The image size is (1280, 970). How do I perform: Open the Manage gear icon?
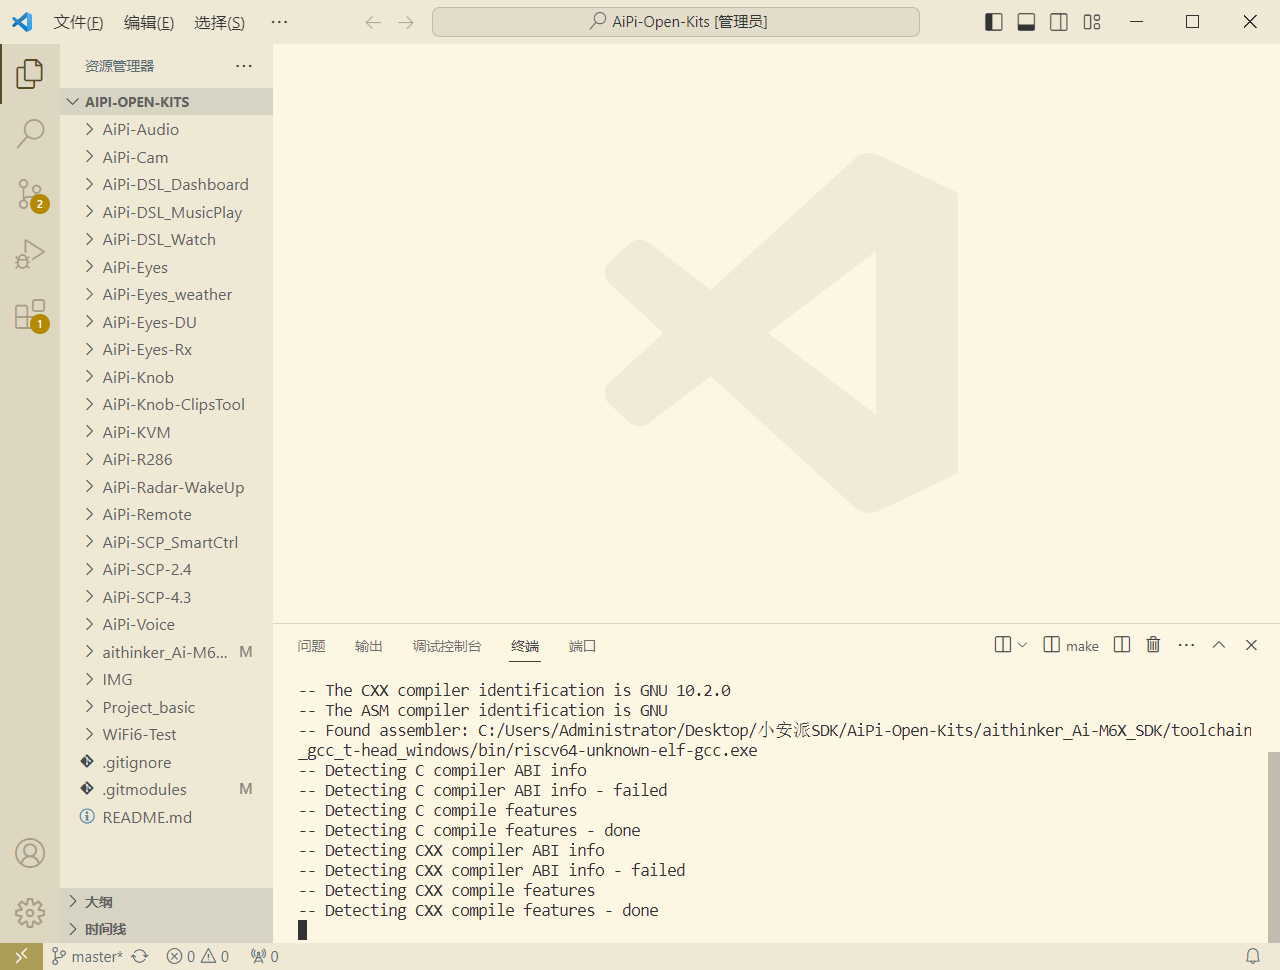pos(30,912)
